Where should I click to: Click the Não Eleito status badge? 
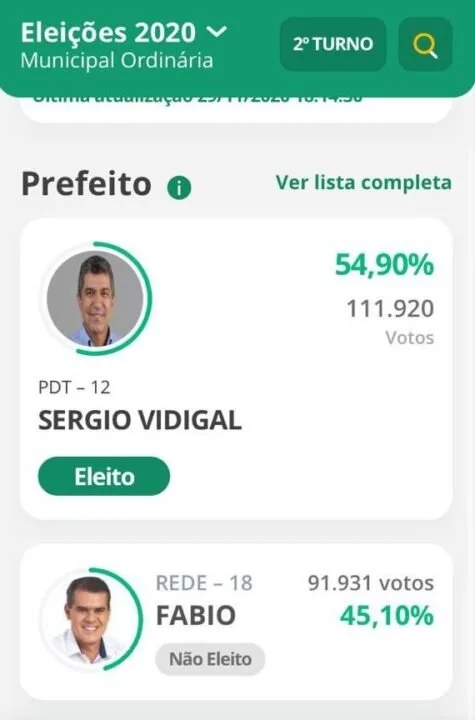pyautogui.click(x=210, y=659)
